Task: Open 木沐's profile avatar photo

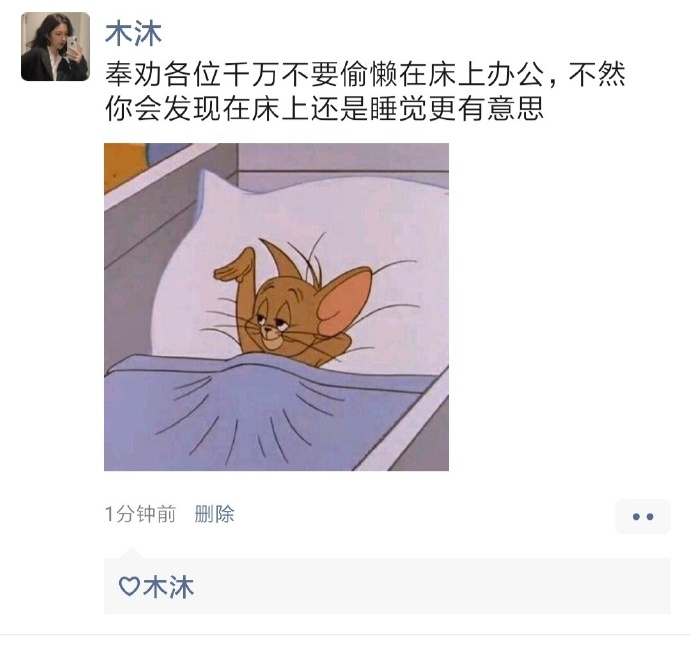Action: click(55, 47)
